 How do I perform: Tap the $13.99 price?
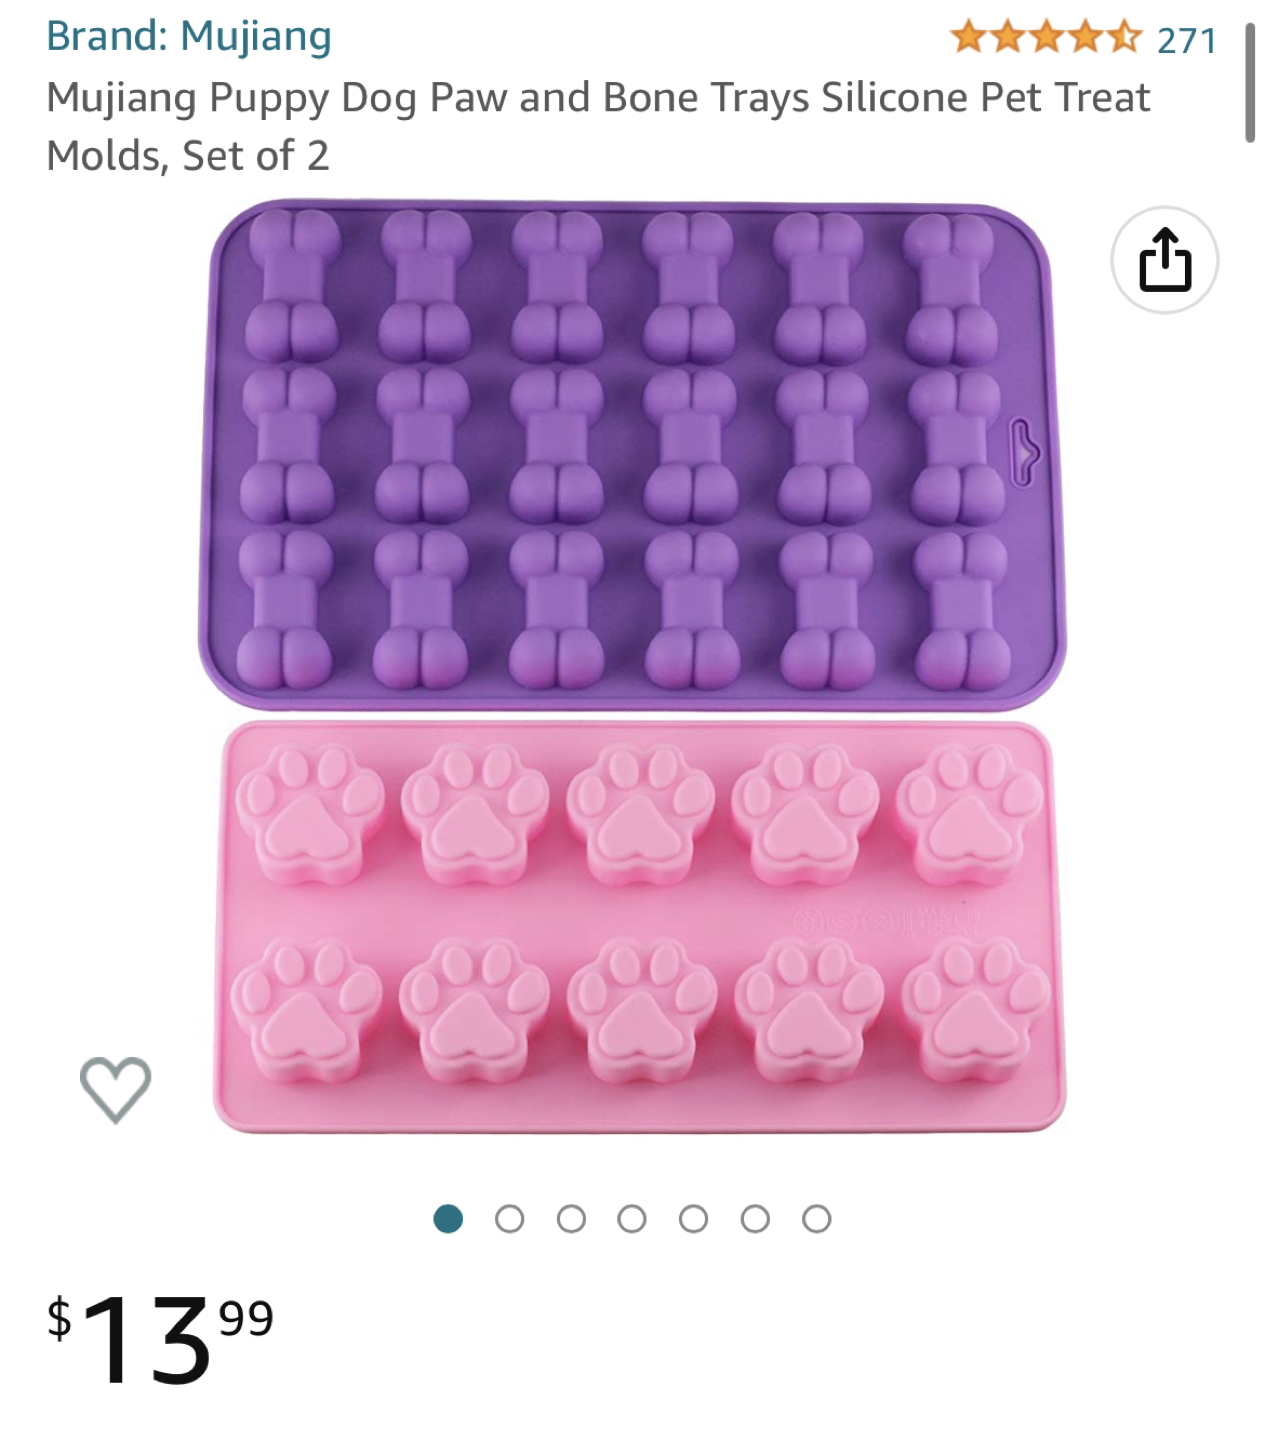tap(160, 1338)
